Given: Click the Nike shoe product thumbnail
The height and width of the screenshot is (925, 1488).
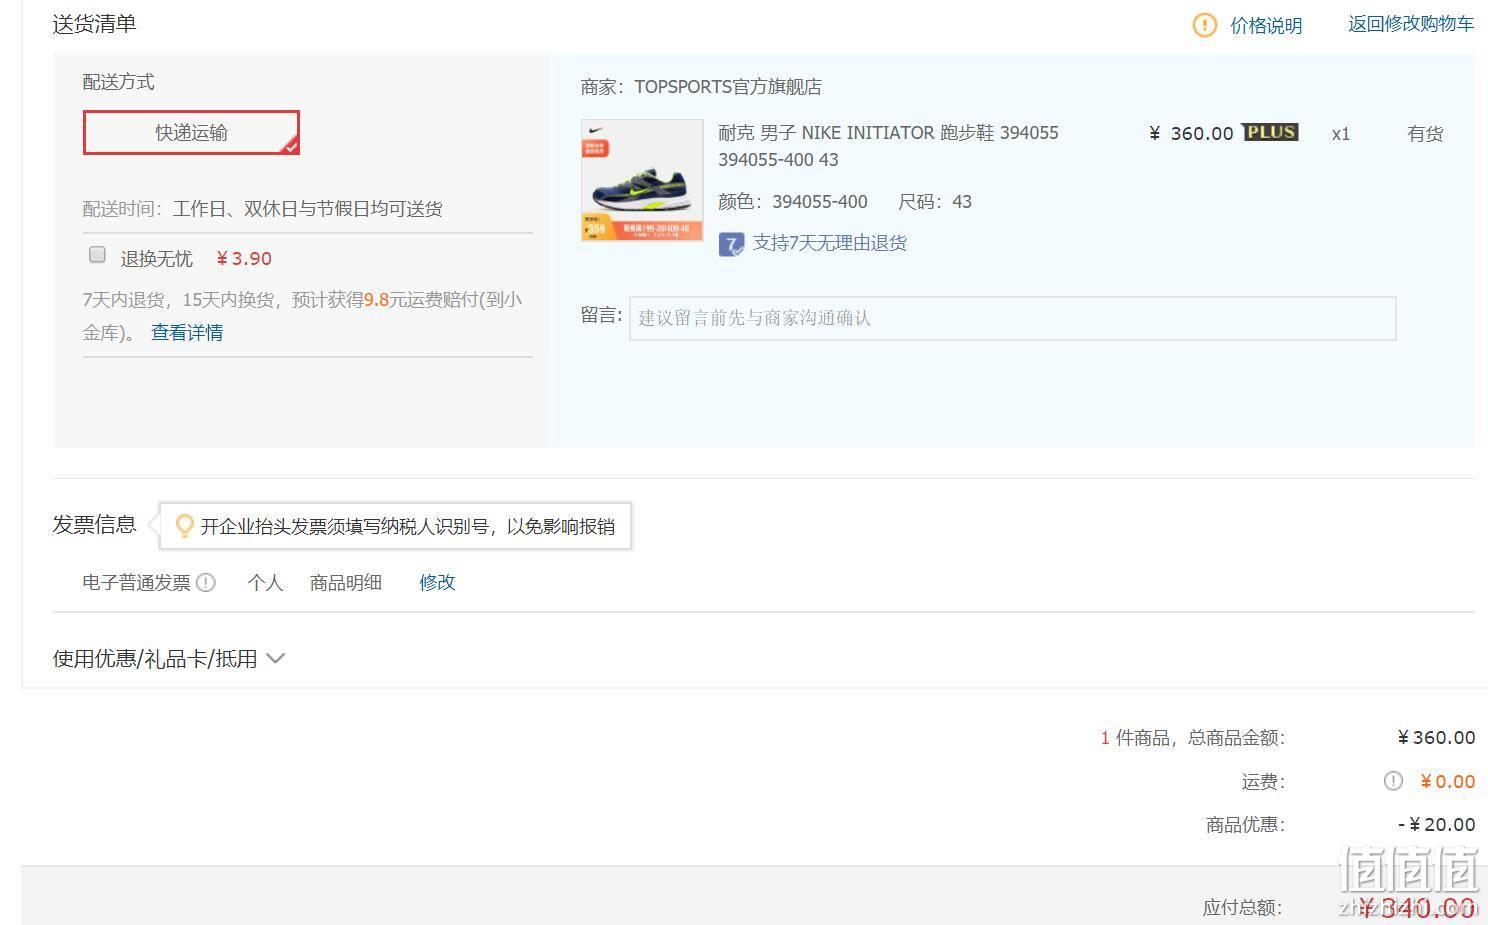Looking at the screenshot, I should (642, 181).
